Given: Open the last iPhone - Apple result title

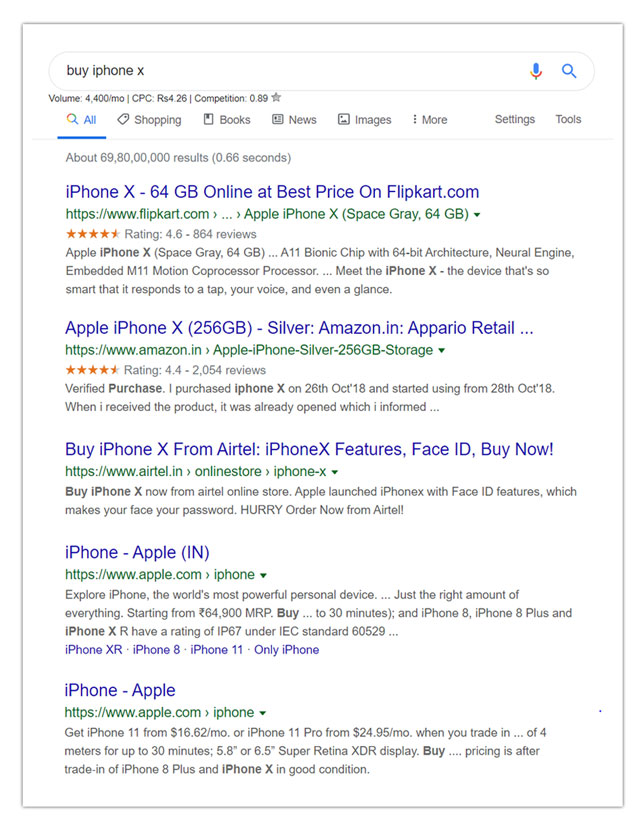Looking at the screenshot, I should coord(120,690).
